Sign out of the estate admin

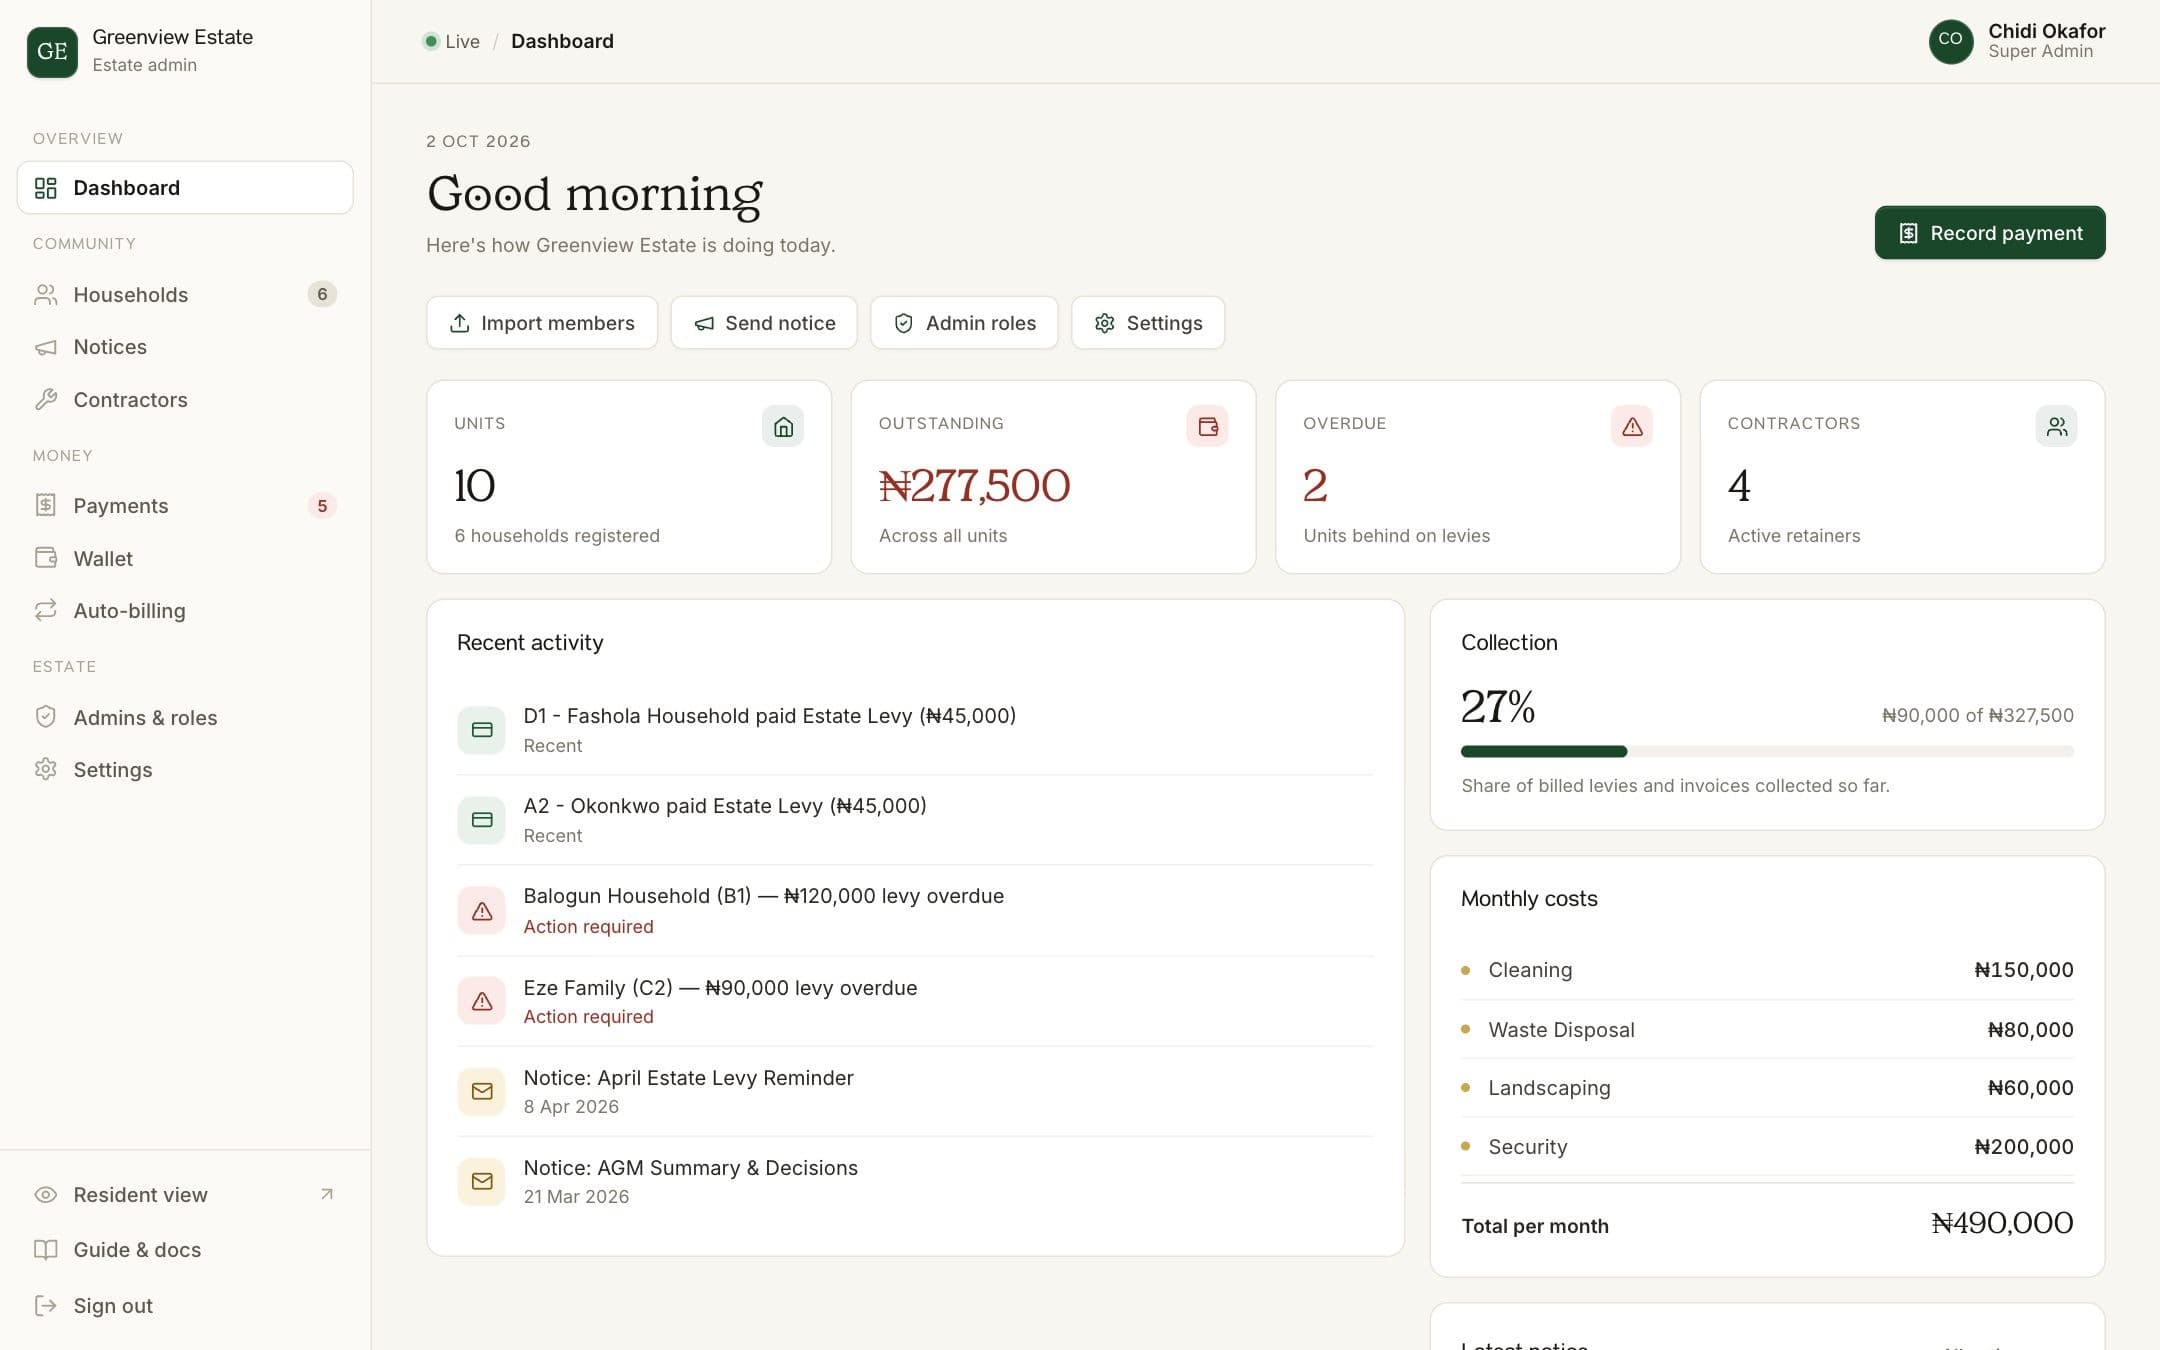[x=185, y=1305]
